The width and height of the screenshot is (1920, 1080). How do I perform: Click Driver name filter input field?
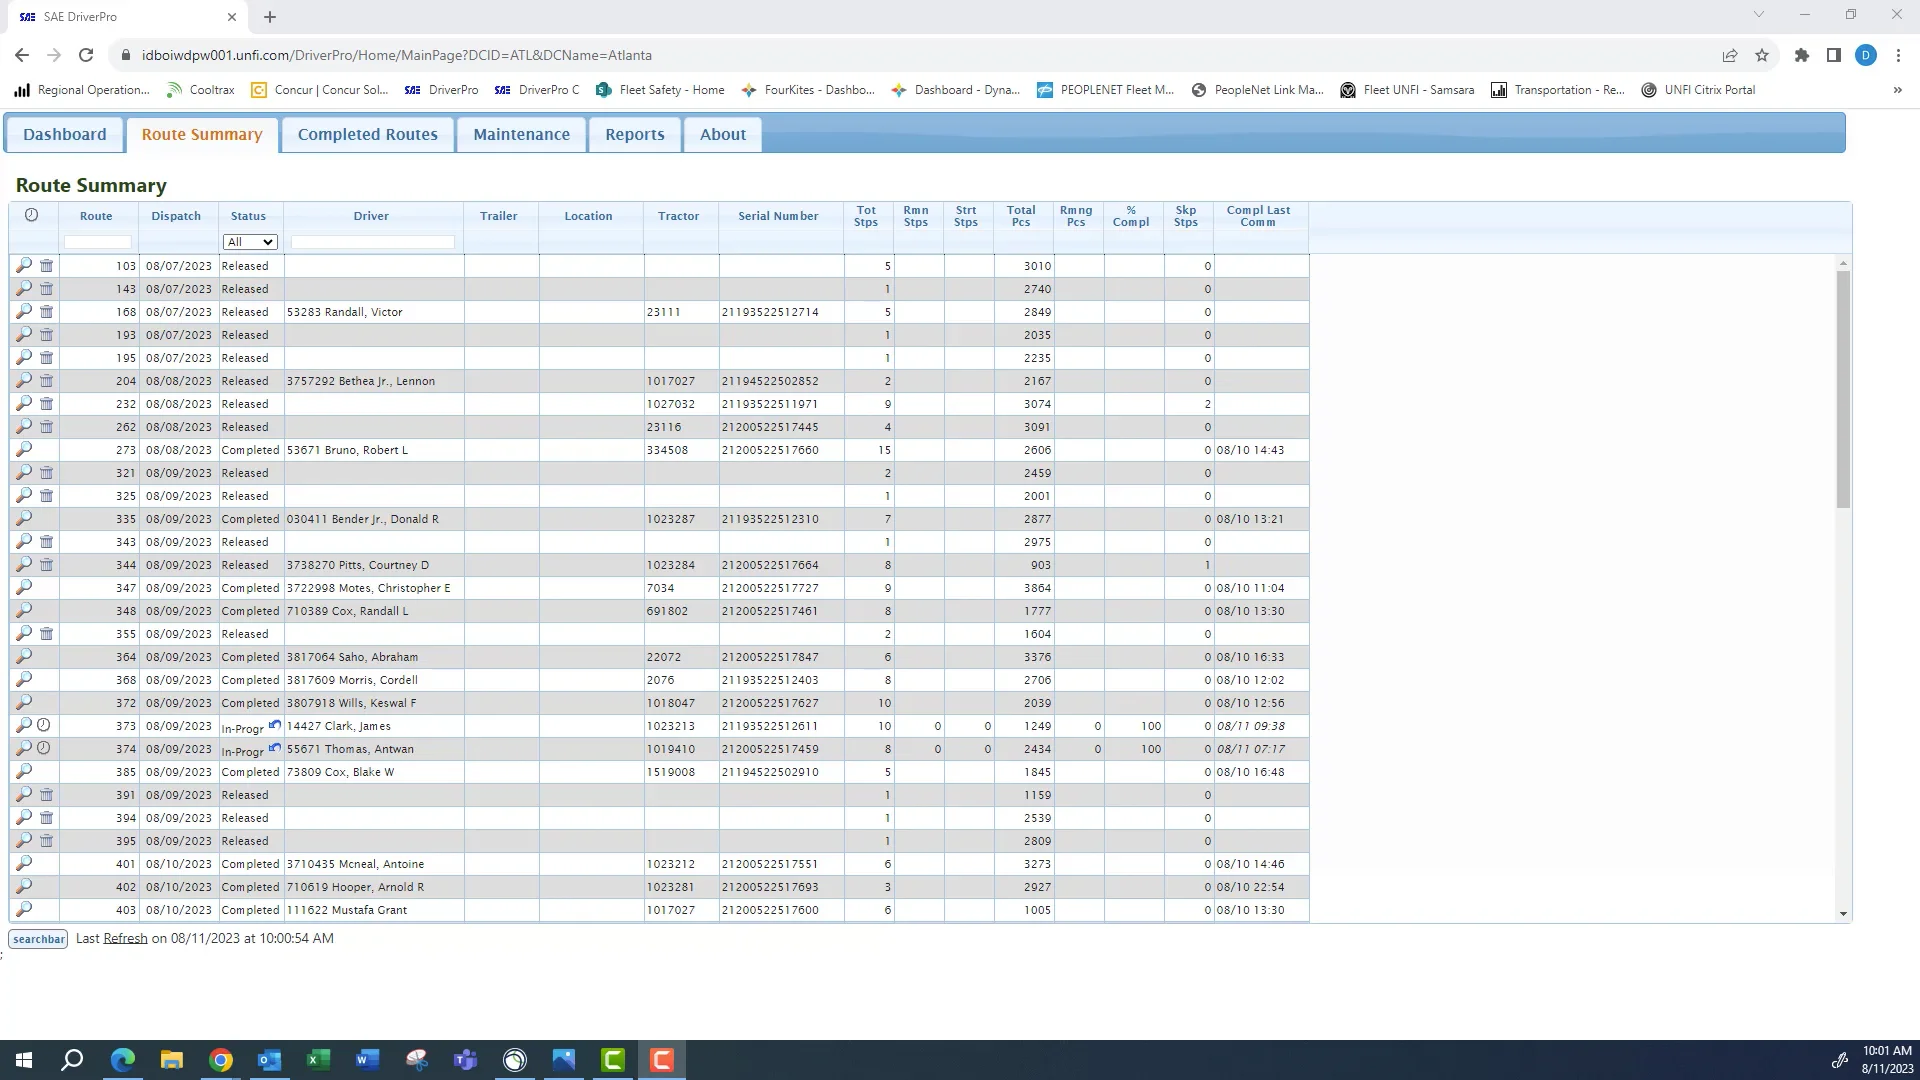pos(372,242)
